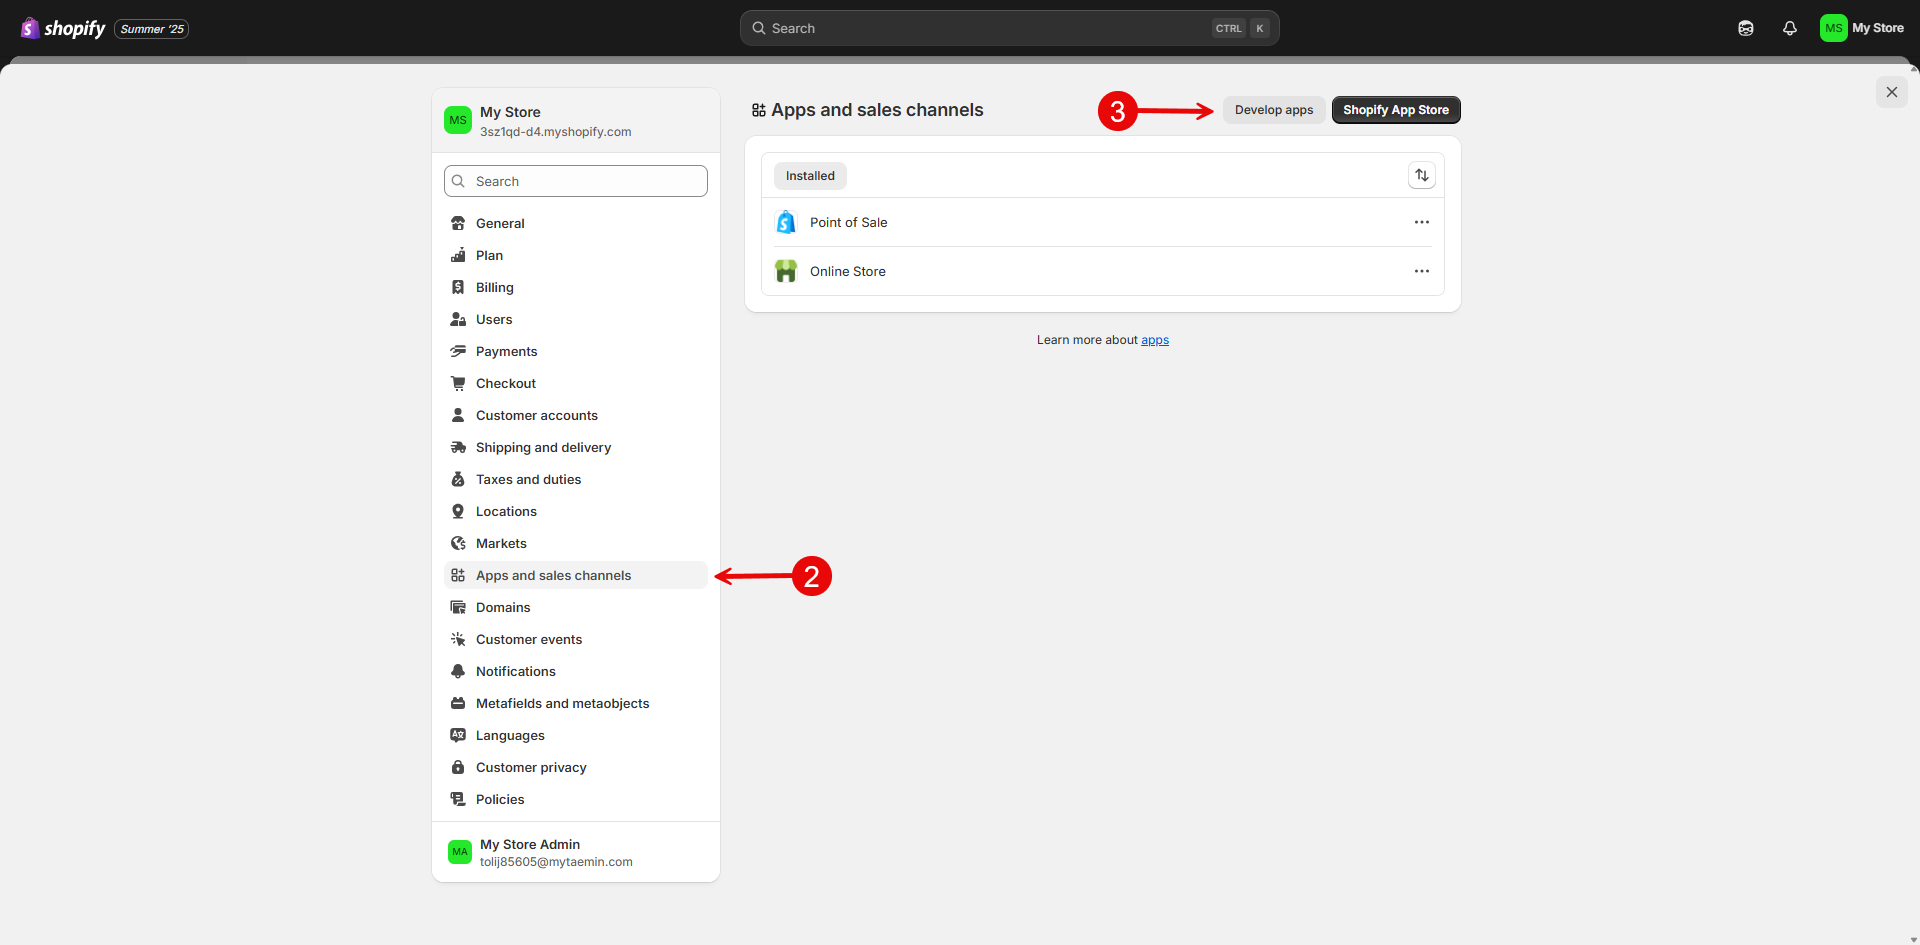
Task: Open the Sidekick assistant icon
Action: [x=1746, y=28]
